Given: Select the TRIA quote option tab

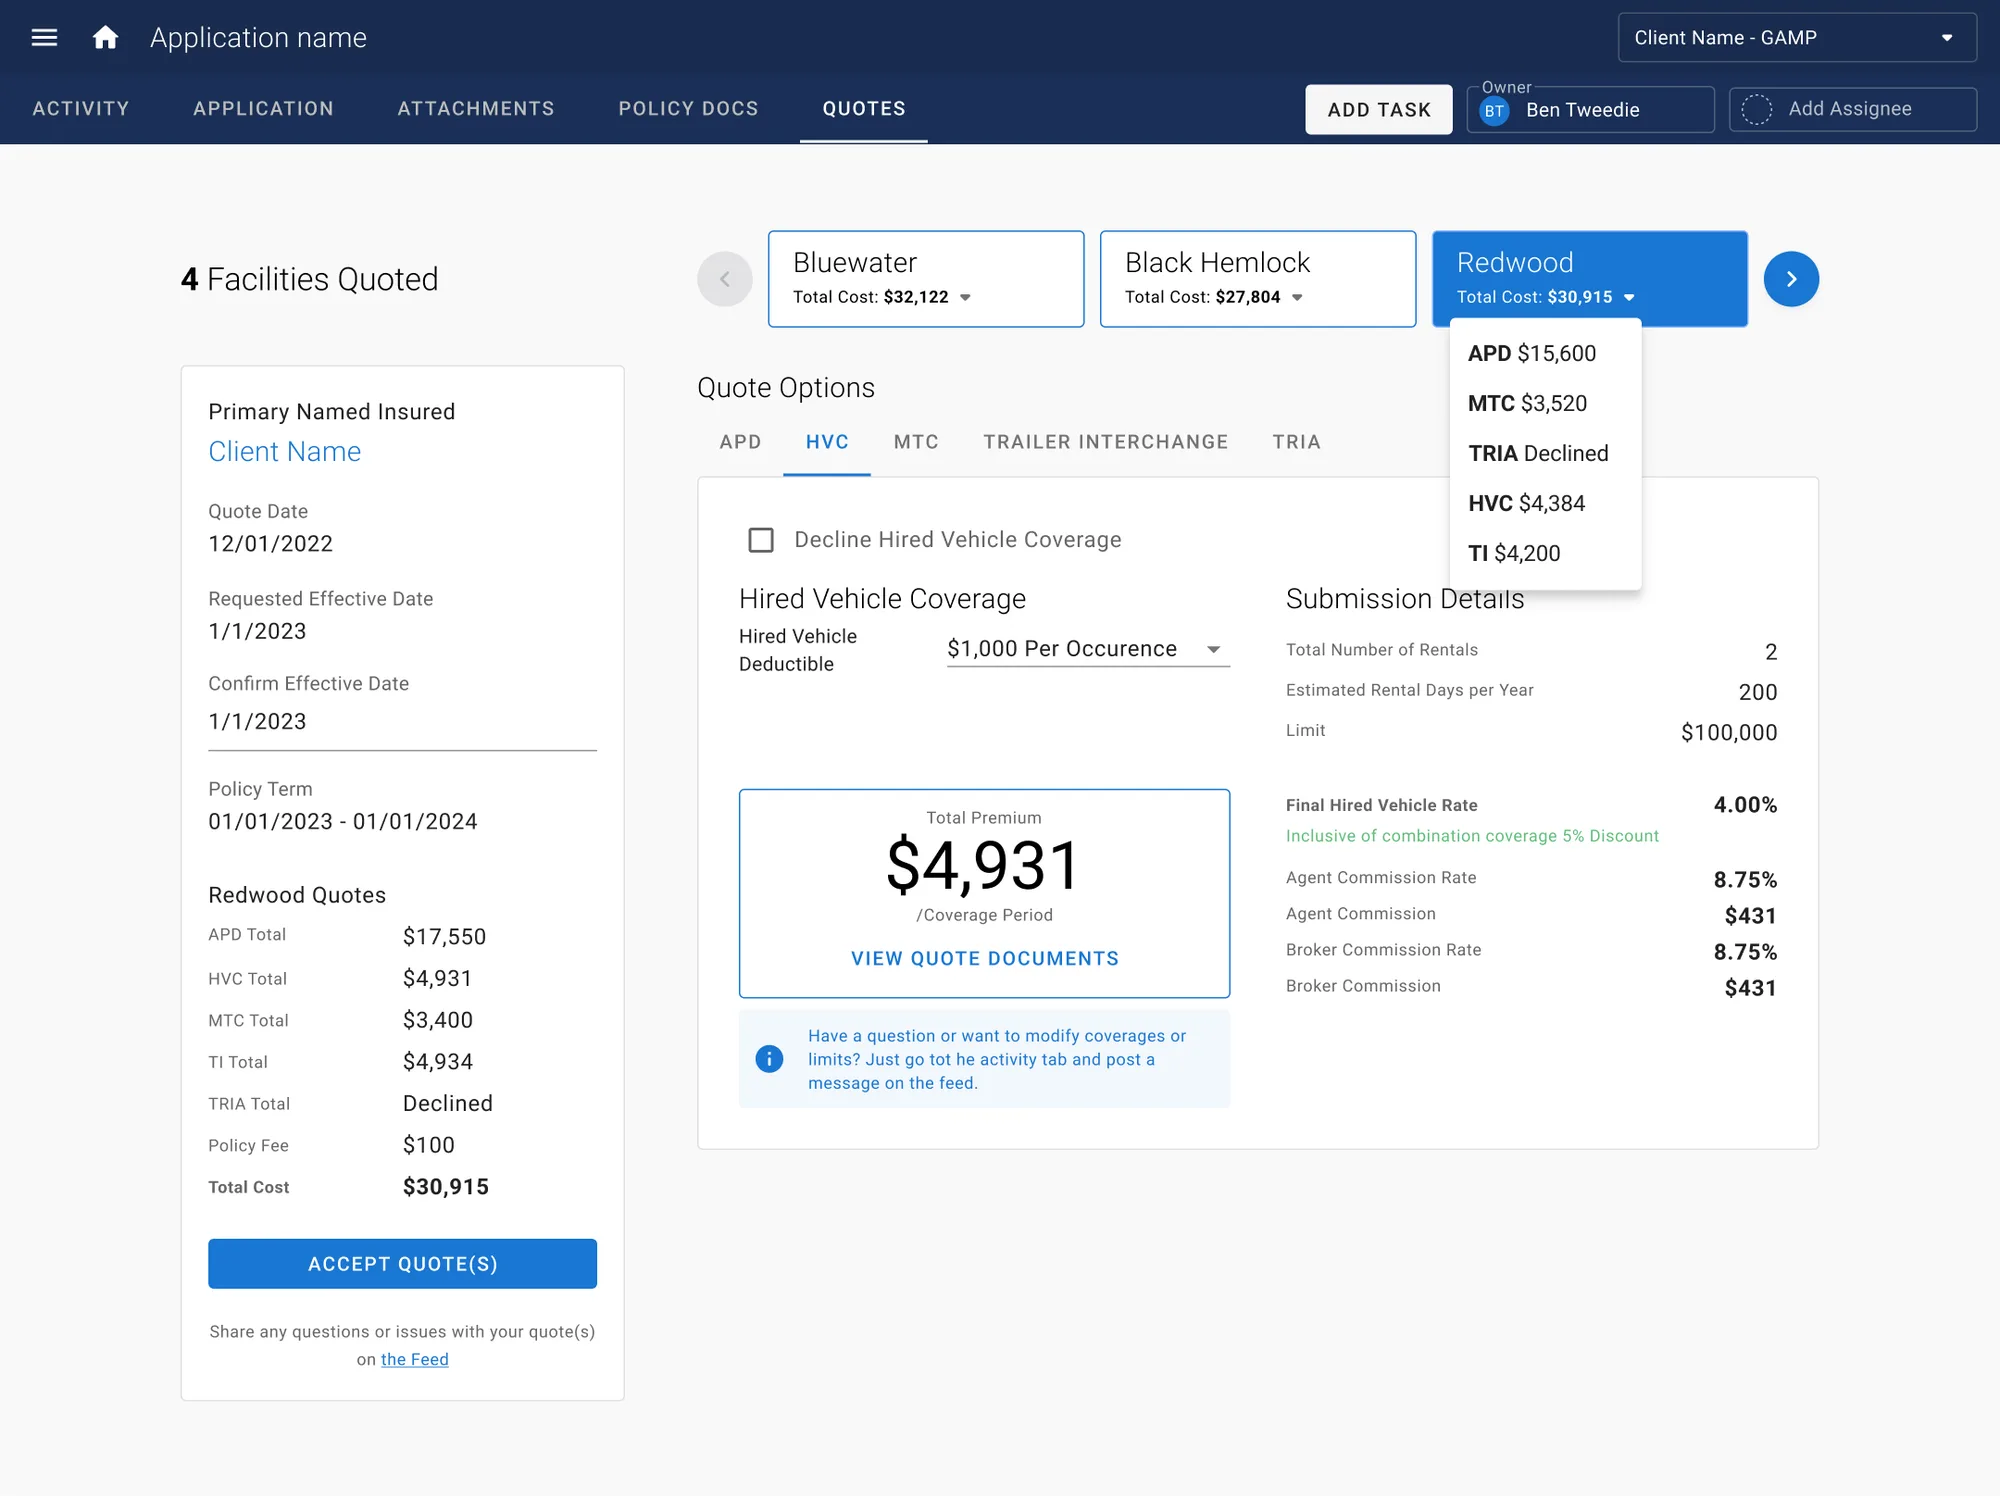Looking at the screenshot, I should point(1296,442).
